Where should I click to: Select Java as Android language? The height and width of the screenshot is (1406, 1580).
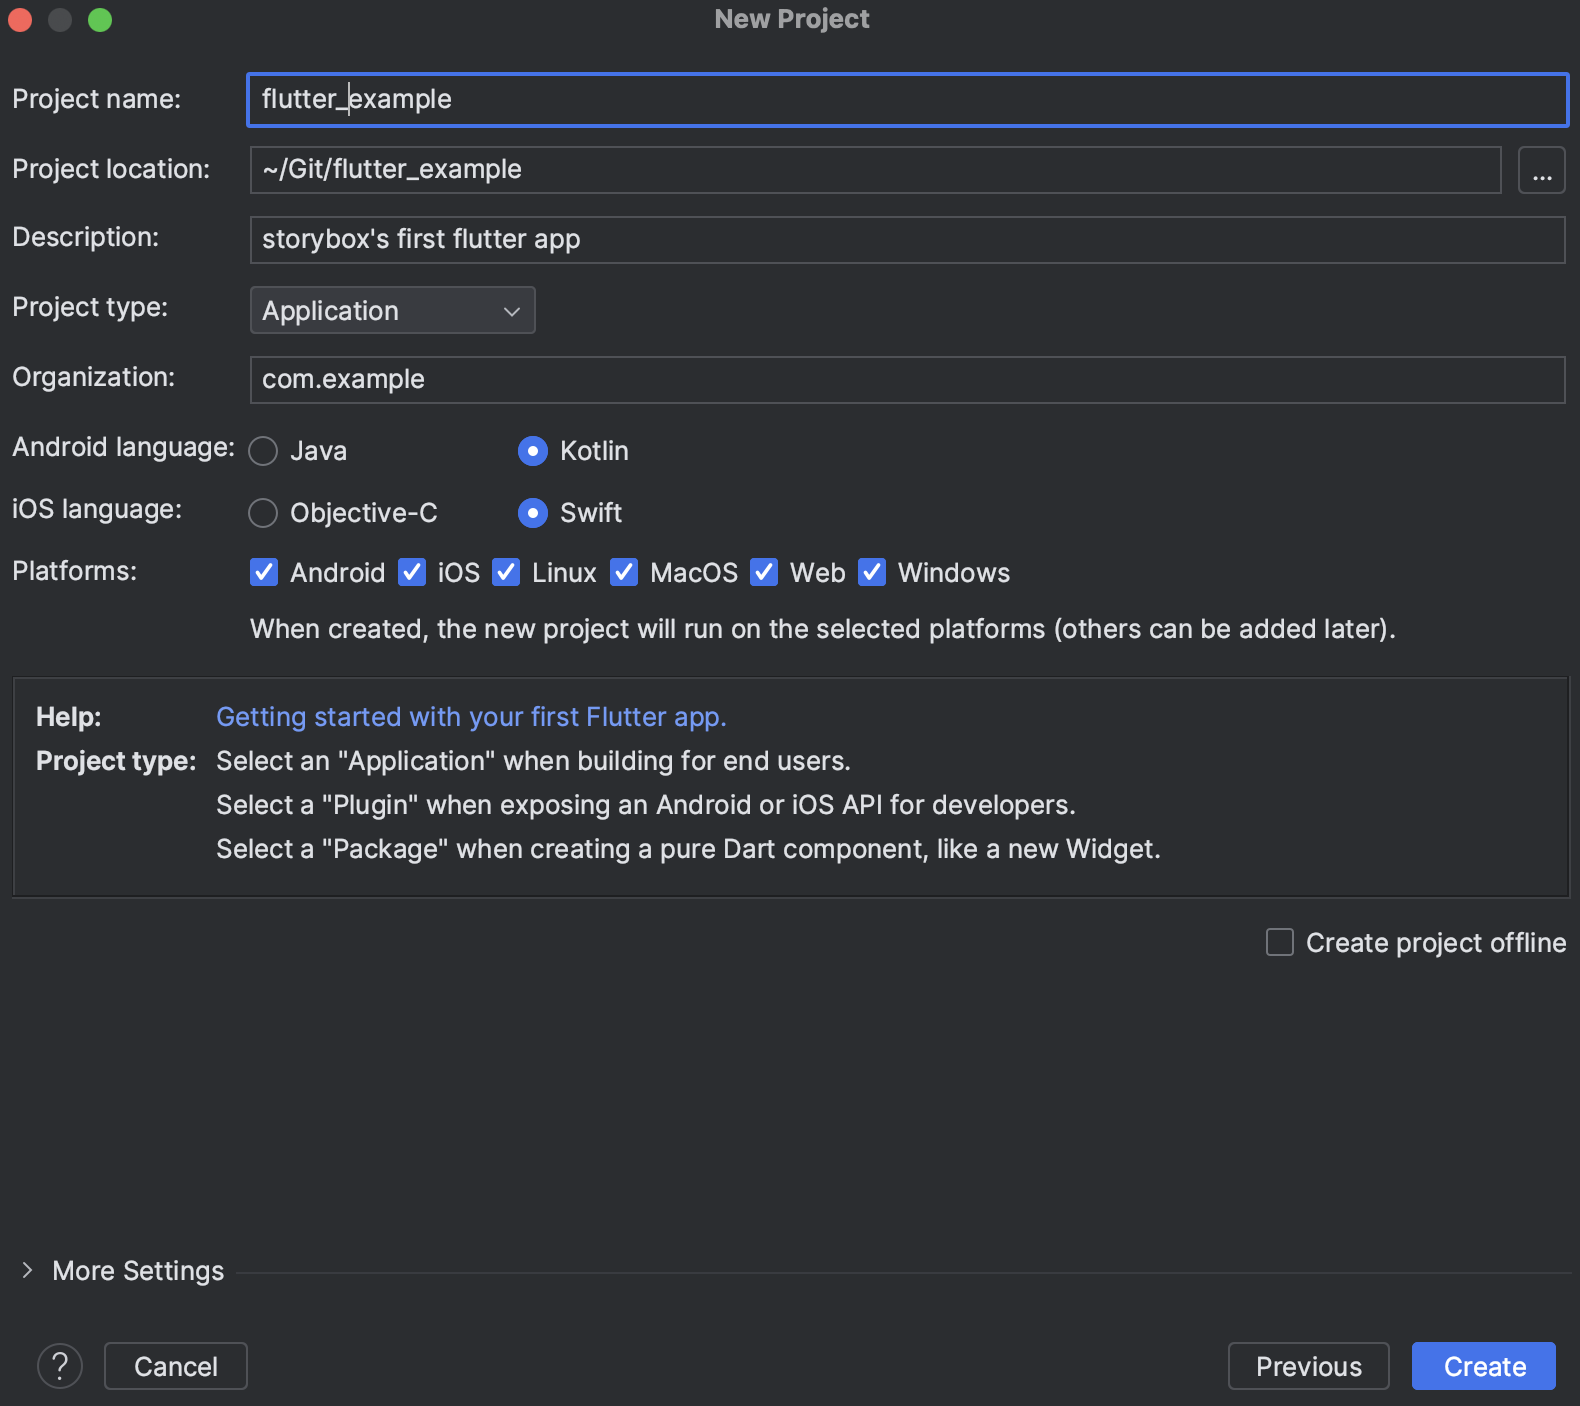point(263,451)
